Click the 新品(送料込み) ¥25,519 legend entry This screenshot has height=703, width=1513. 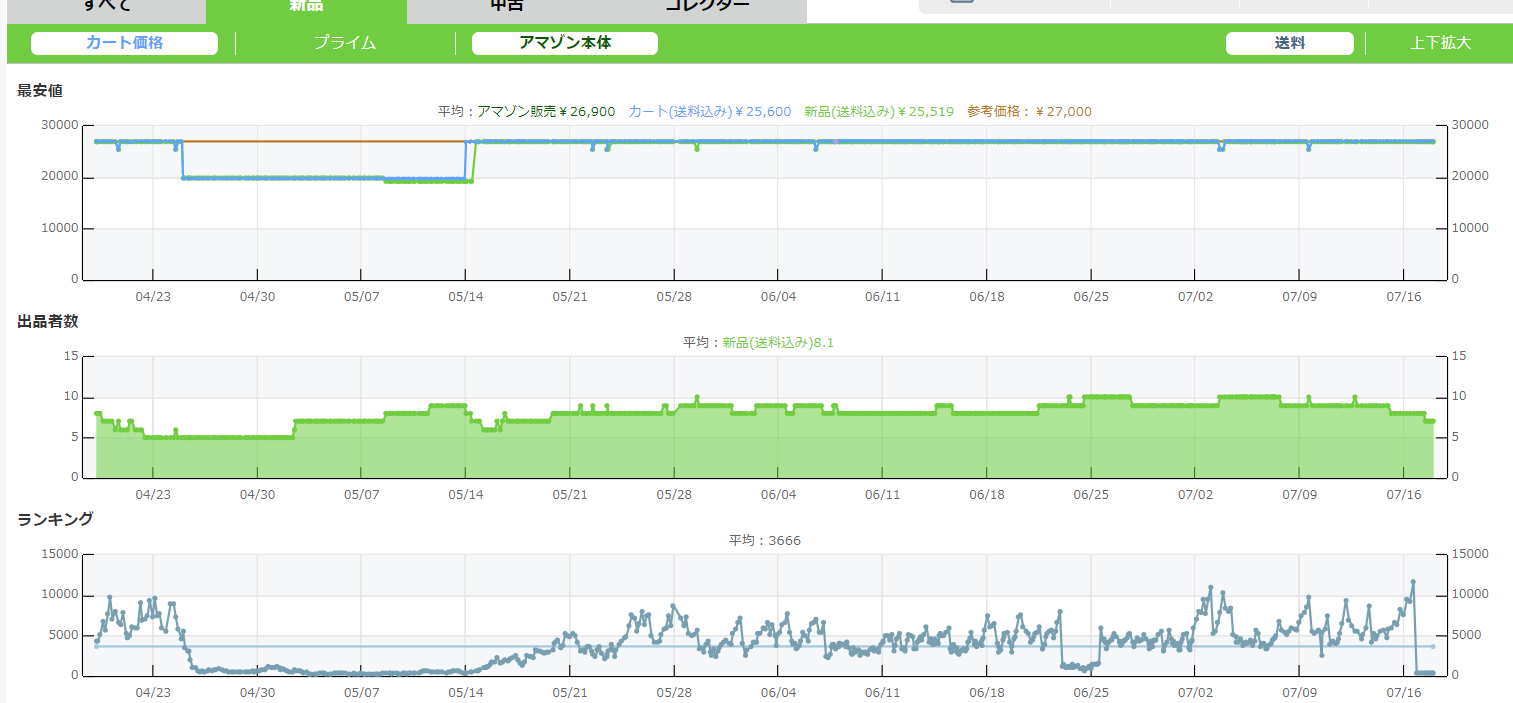pyautogui.click(x=878, y=112)
